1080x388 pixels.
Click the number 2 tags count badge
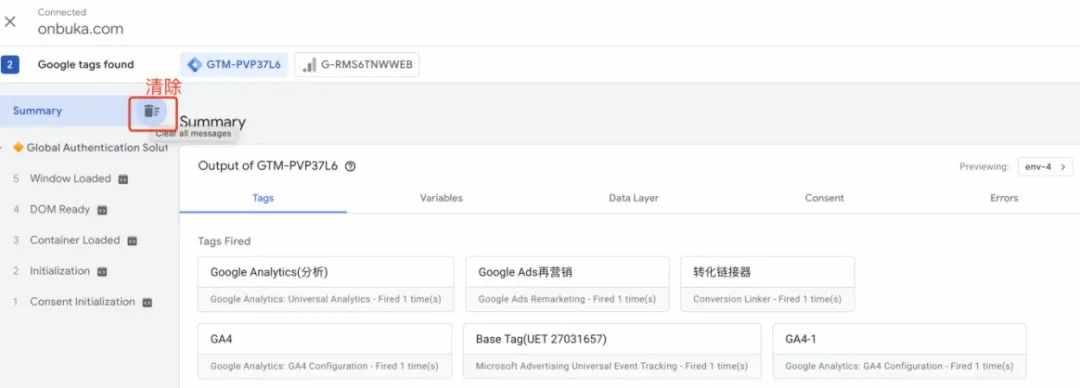[10, 65]
